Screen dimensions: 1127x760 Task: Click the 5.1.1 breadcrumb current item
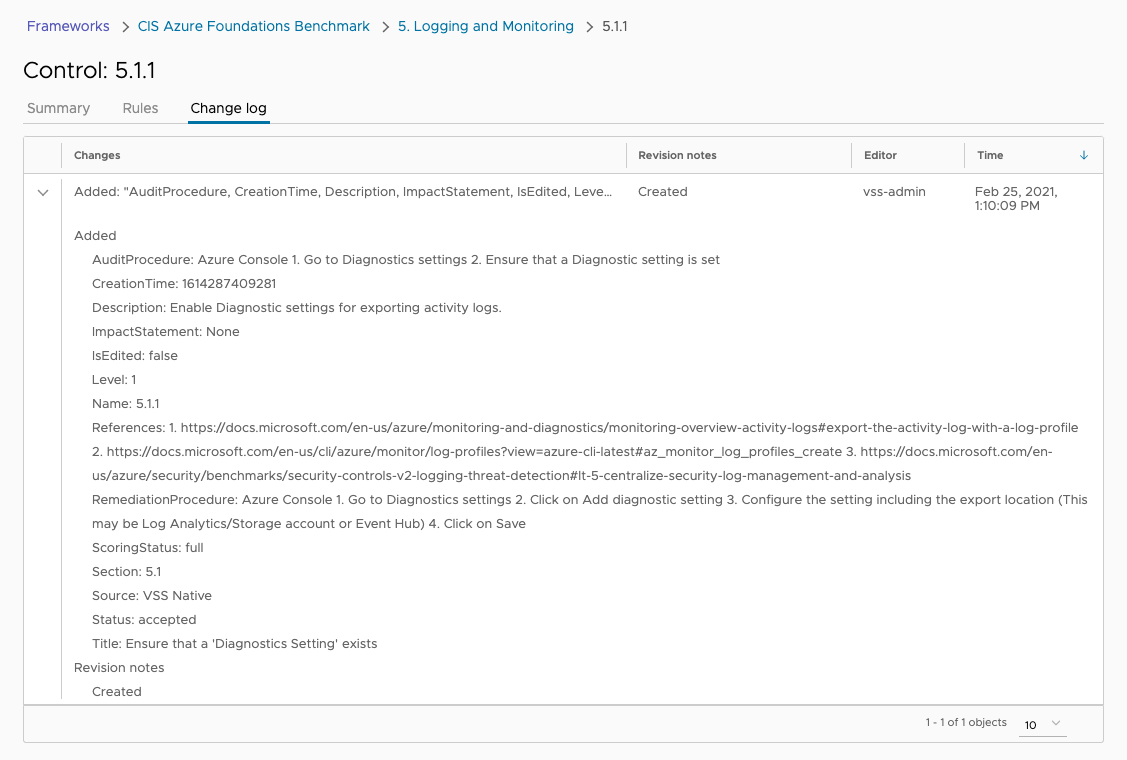[615, 26]
